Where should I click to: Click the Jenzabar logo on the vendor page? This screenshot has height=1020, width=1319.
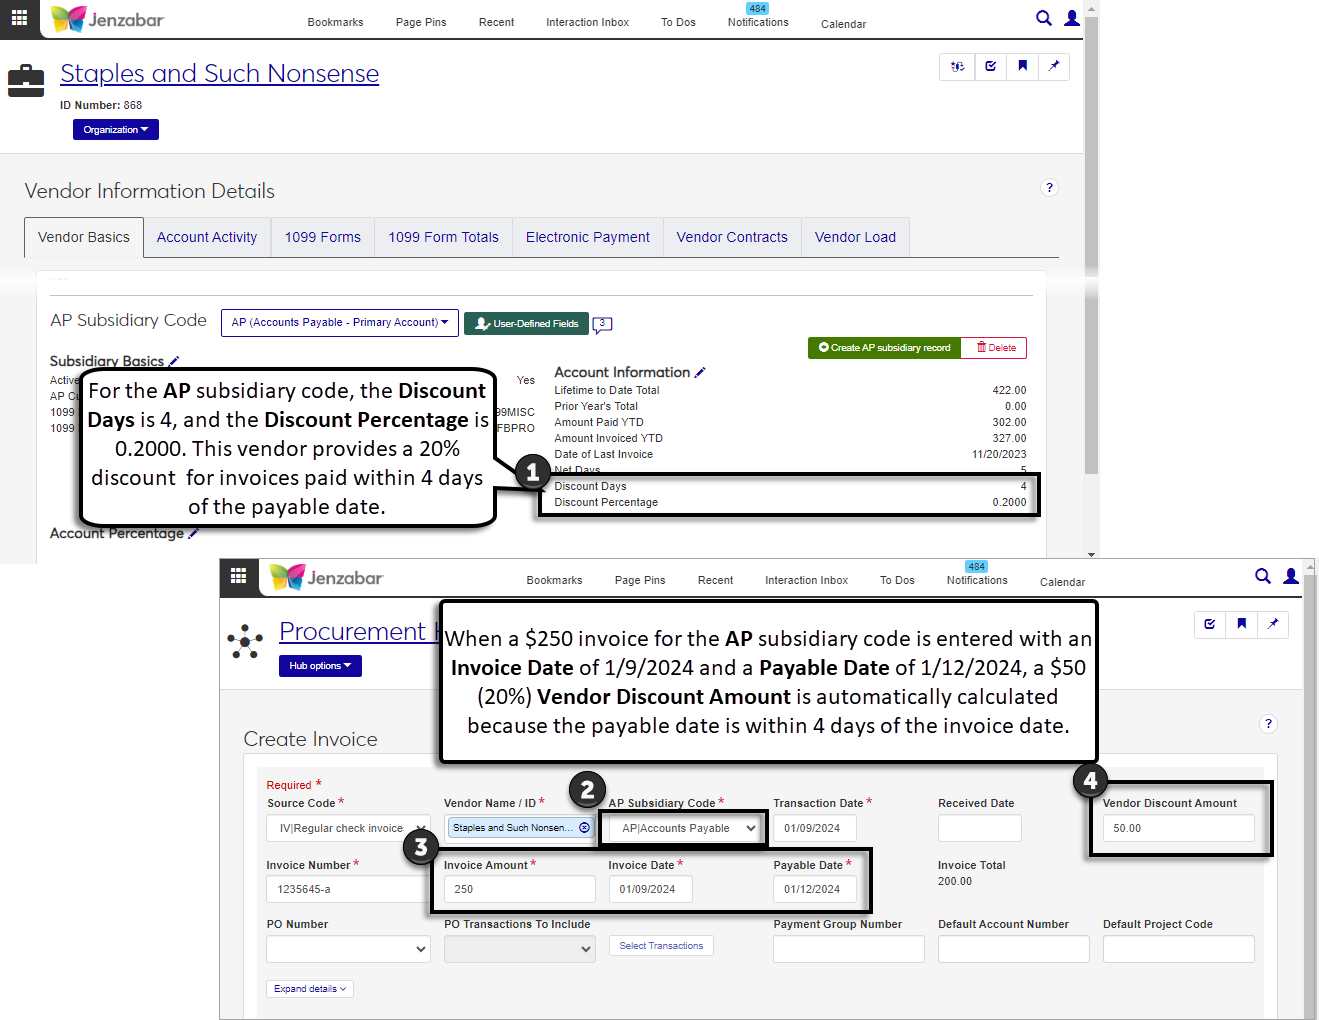coord(107,19)
